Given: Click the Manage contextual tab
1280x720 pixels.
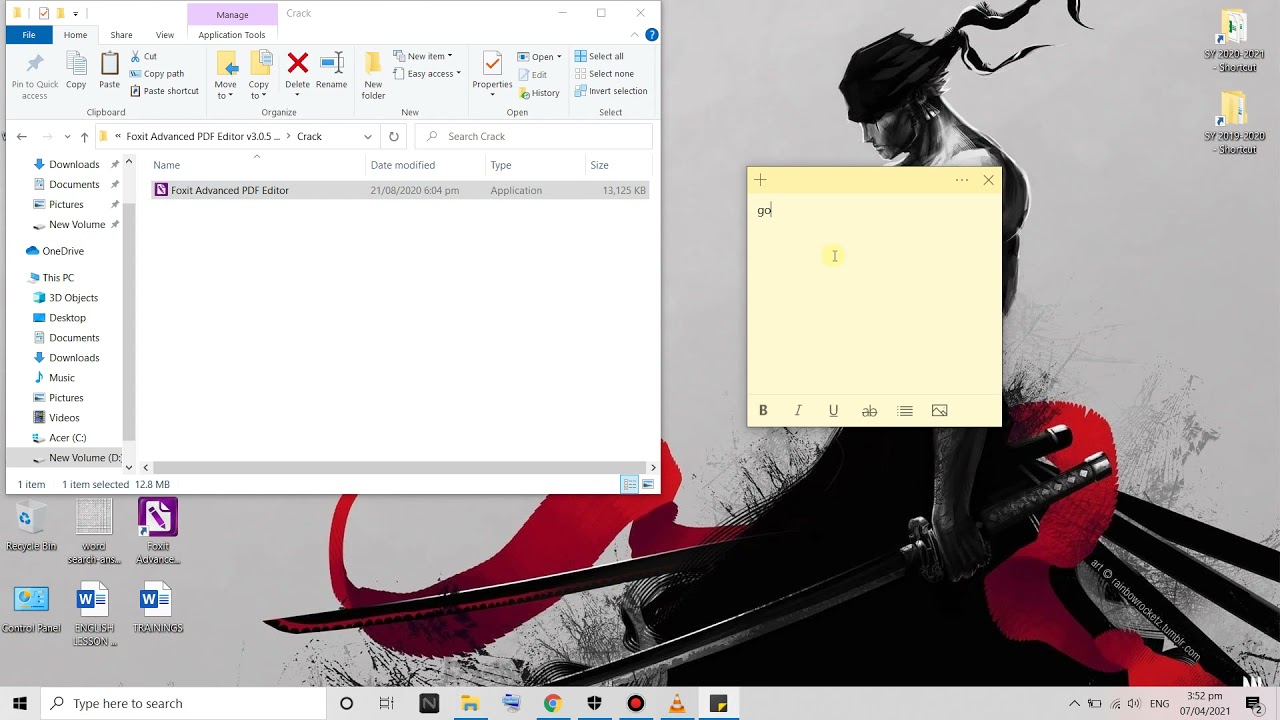Looking at the screenshot, I should coord(232,14).
